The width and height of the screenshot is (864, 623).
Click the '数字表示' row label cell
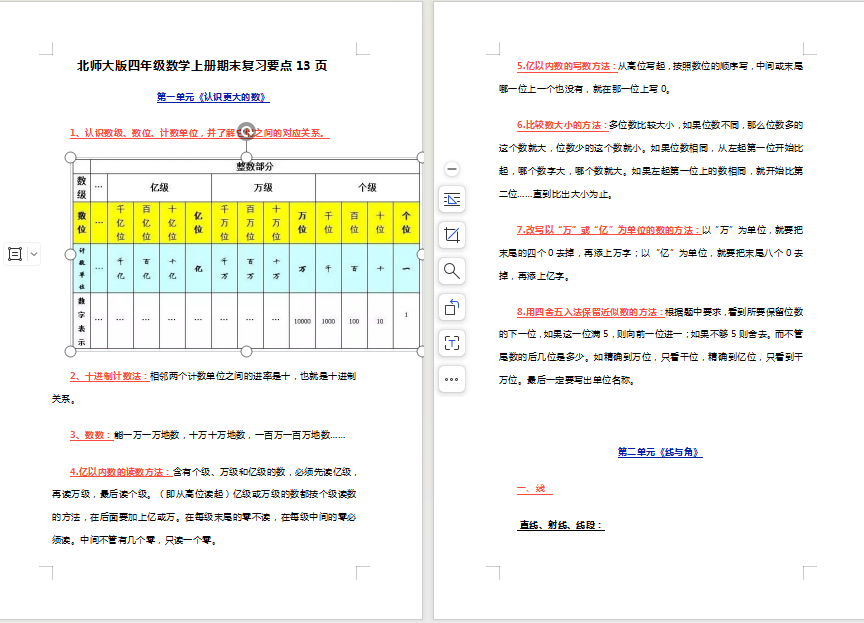tap(82, 321)
